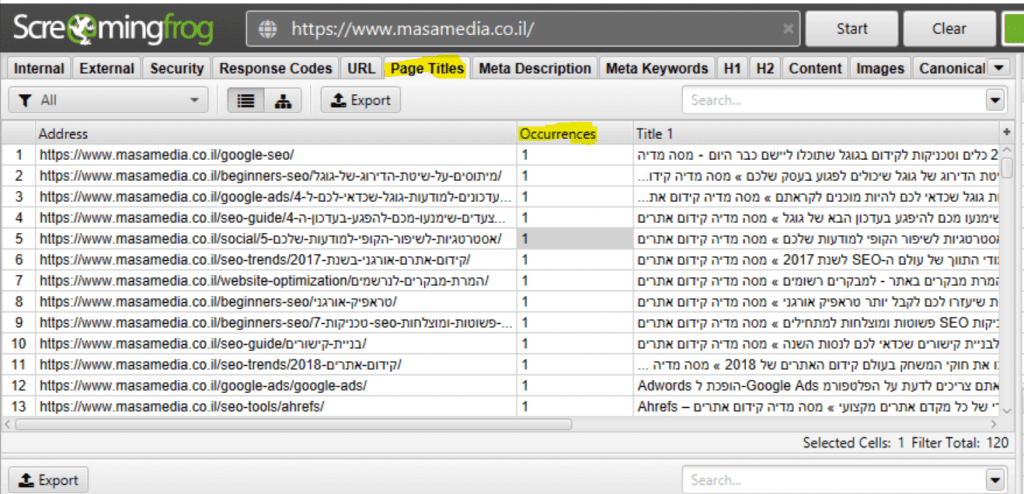Viewport: 1024px width, 494px height.
Task: Open the All filter dropdown
Action: [108, 100]
